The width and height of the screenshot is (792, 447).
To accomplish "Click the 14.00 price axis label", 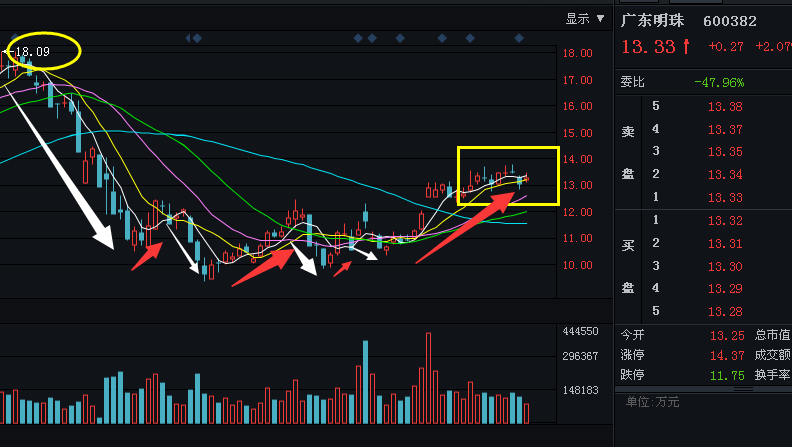I will tap(577, 159).
